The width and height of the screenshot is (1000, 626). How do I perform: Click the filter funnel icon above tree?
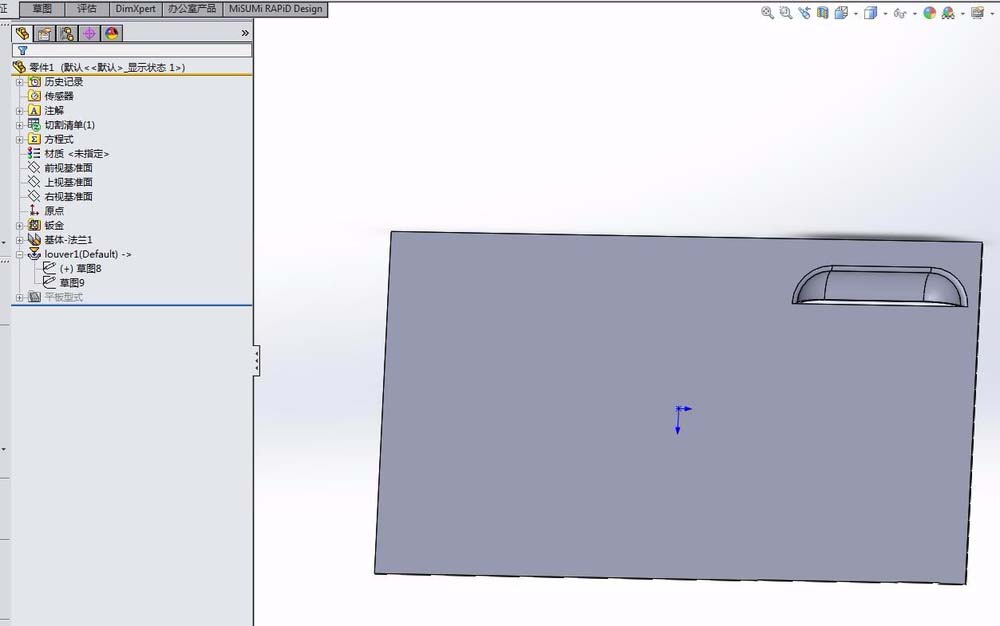point(21,50)
